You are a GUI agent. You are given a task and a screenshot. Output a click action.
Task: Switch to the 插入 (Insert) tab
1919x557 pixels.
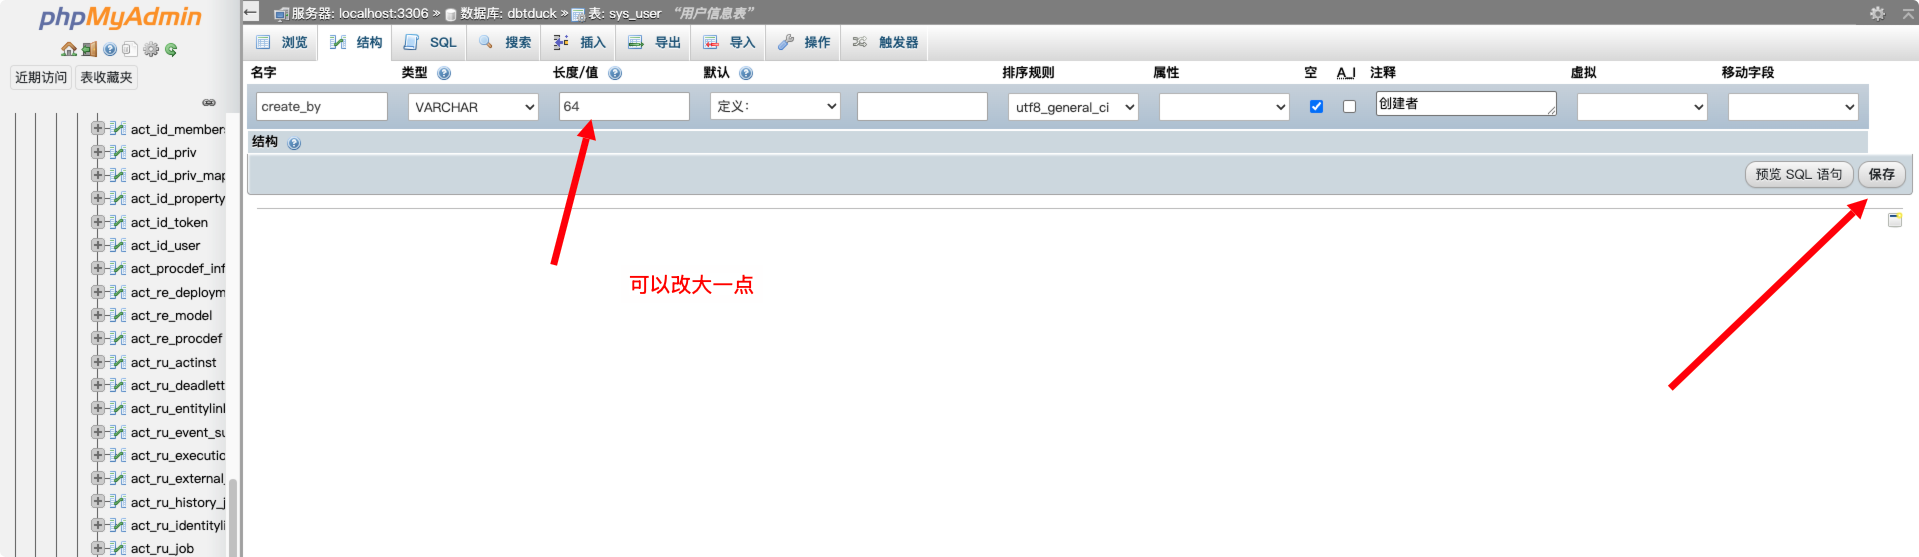tap(580, 42)
